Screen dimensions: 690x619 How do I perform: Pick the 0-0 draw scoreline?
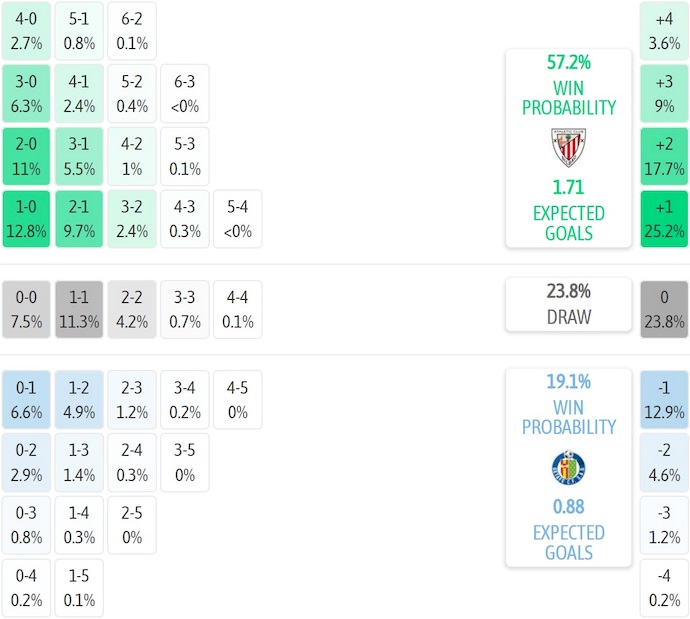click(27, 309)
